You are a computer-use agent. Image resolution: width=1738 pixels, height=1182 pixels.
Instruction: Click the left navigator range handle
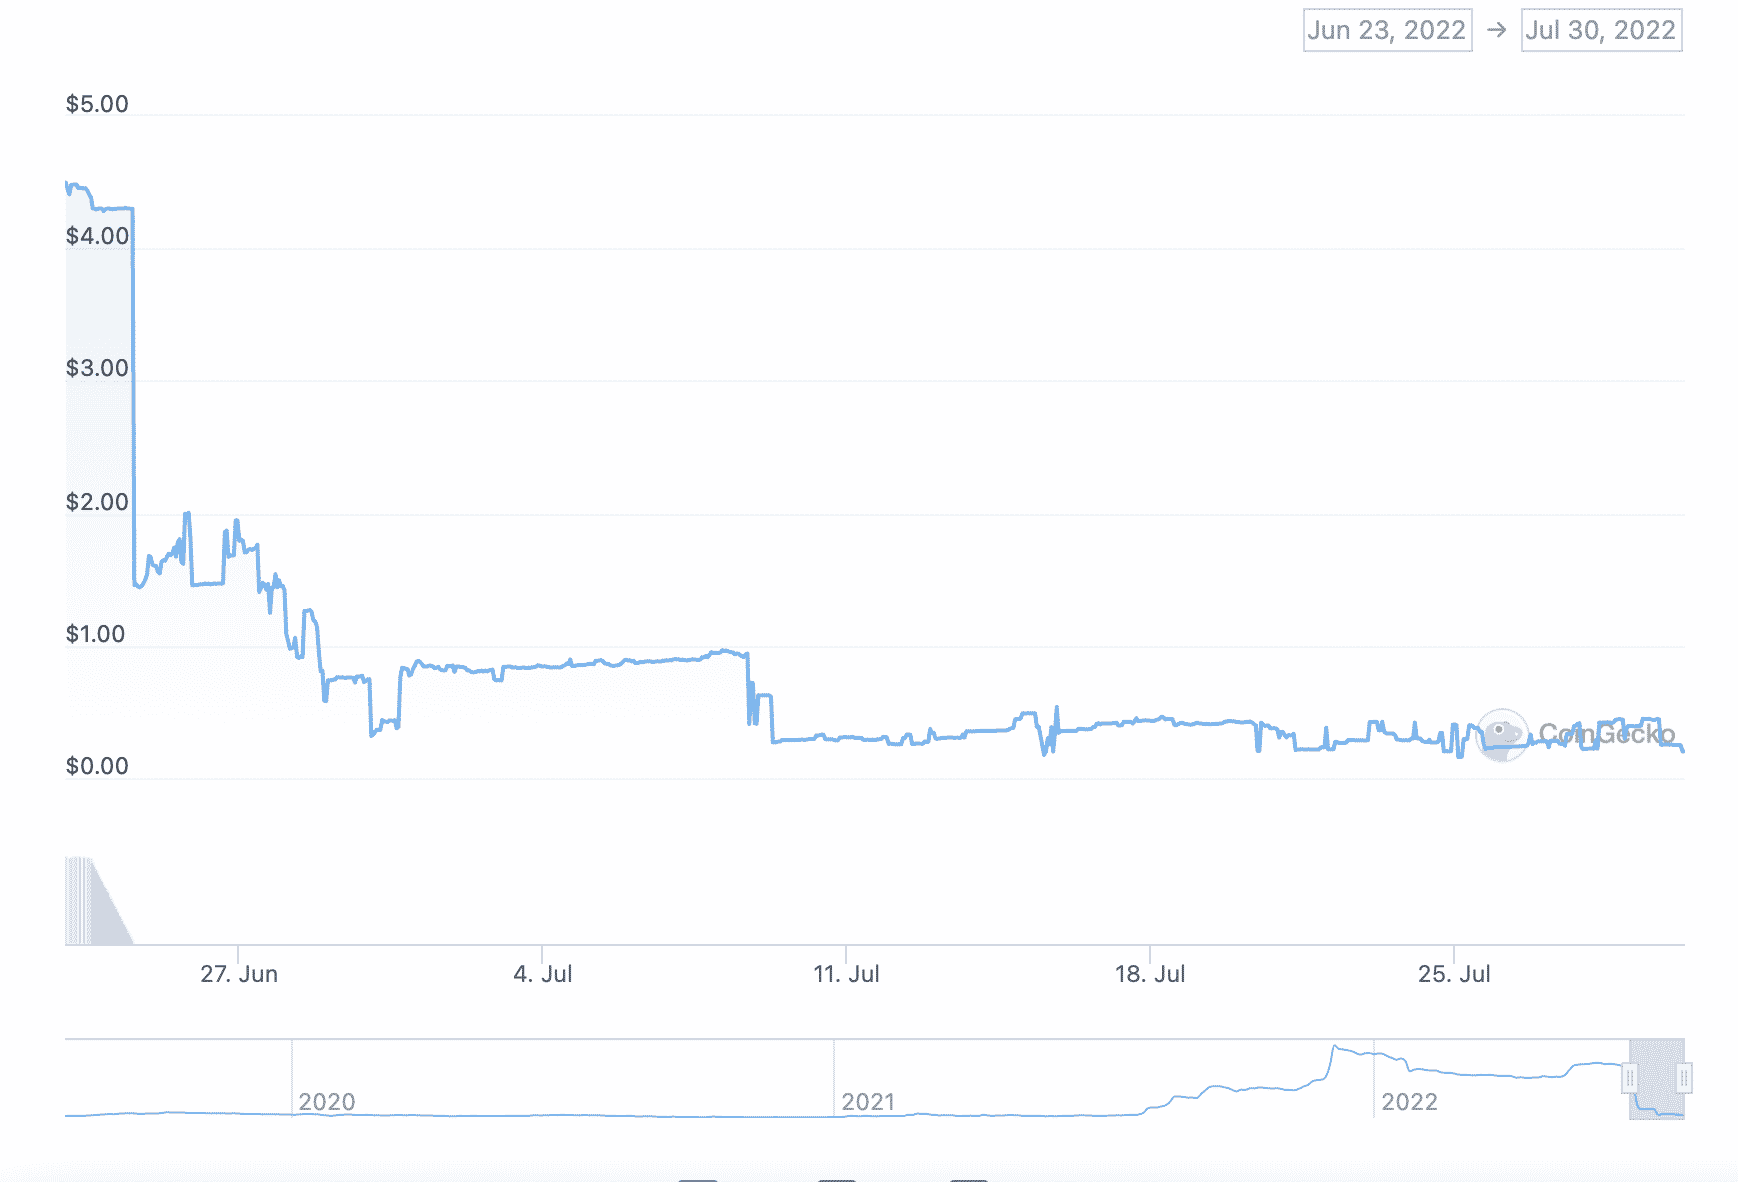tap(1630, 1078)
